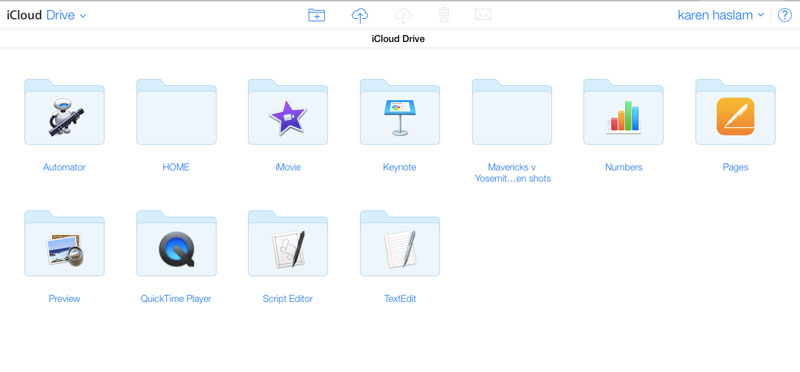Click the greyed download from cloud icon

coord(403,15)
